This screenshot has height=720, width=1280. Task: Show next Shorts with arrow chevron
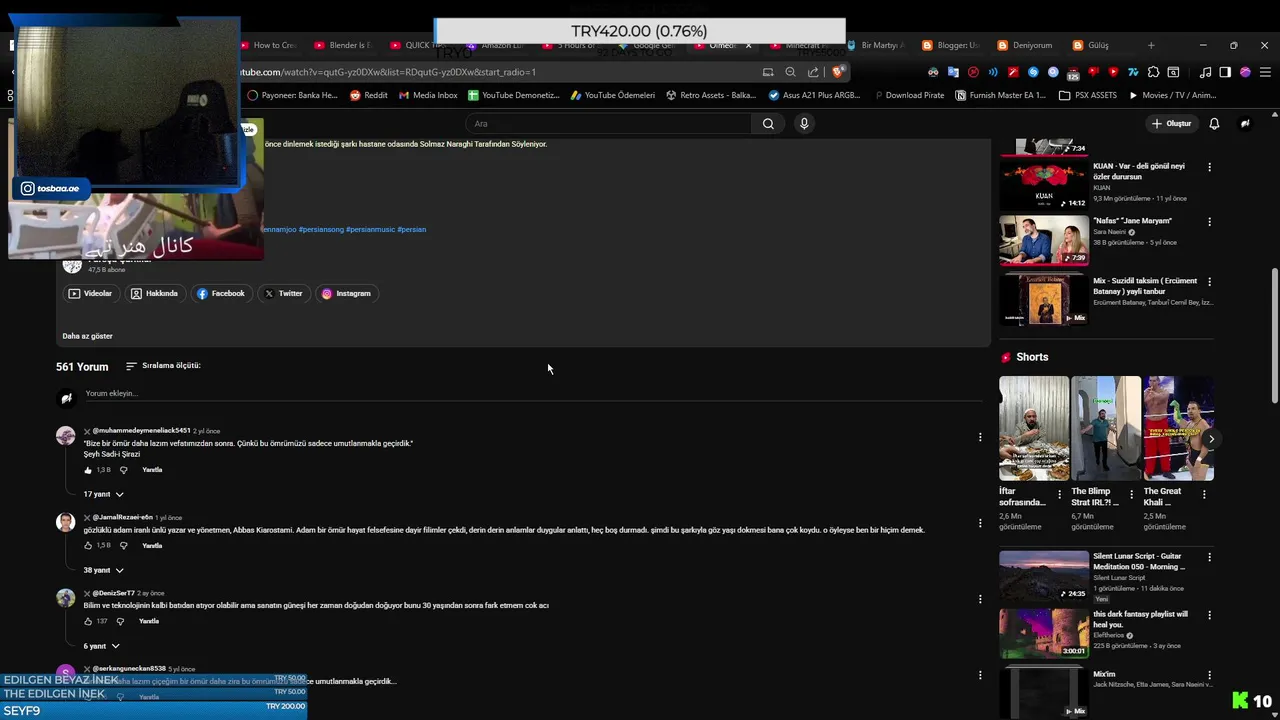(1211, 439)
